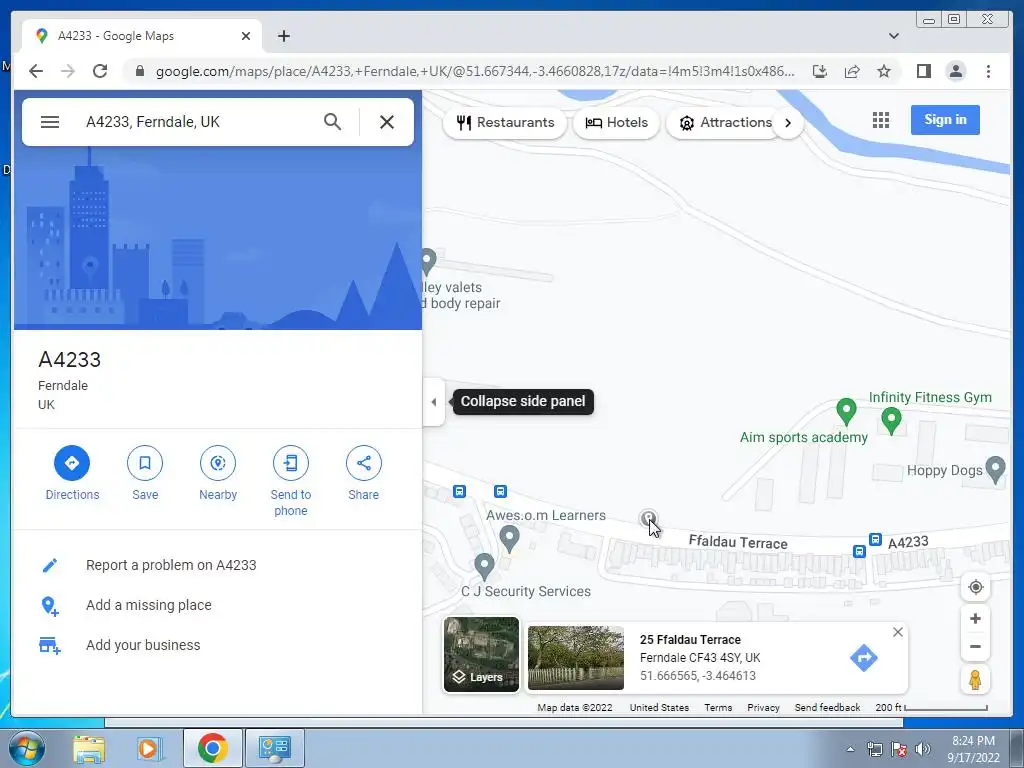
Task: Filter map by Attractions
Action: click(x=725, y=123)
